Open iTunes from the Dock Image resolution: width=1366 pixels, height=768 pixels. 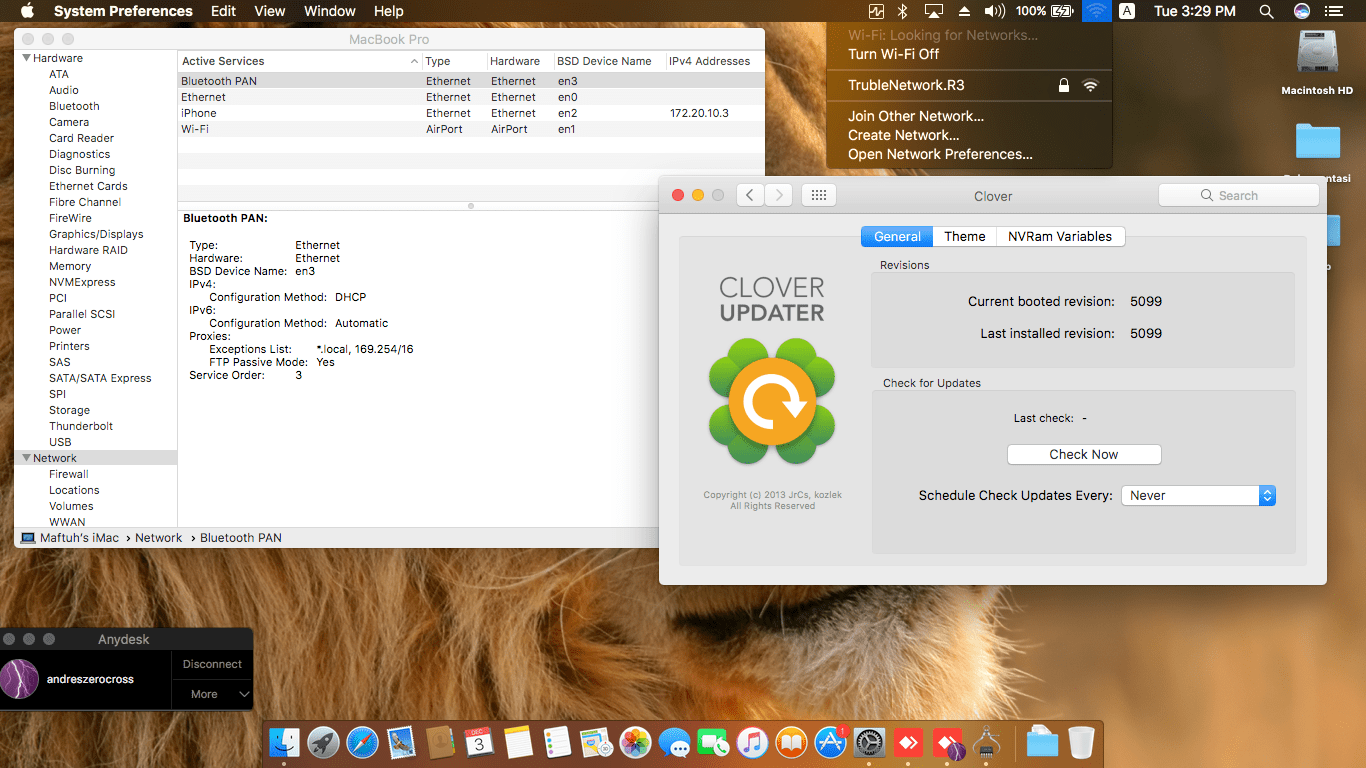pyautogui.click(x=752, y=743)
